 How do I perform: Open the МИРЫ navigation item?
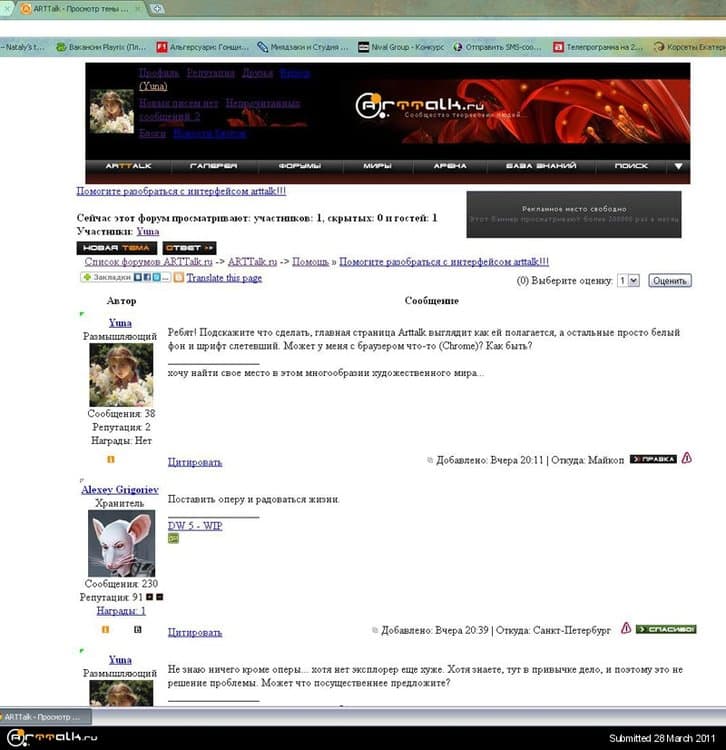[377, 166]
